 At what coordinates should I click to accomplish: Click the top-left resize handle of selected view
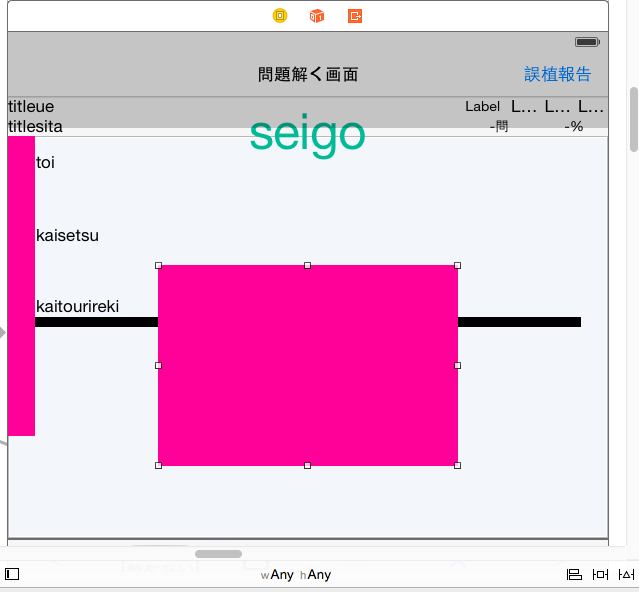click(x=159, y=266)
